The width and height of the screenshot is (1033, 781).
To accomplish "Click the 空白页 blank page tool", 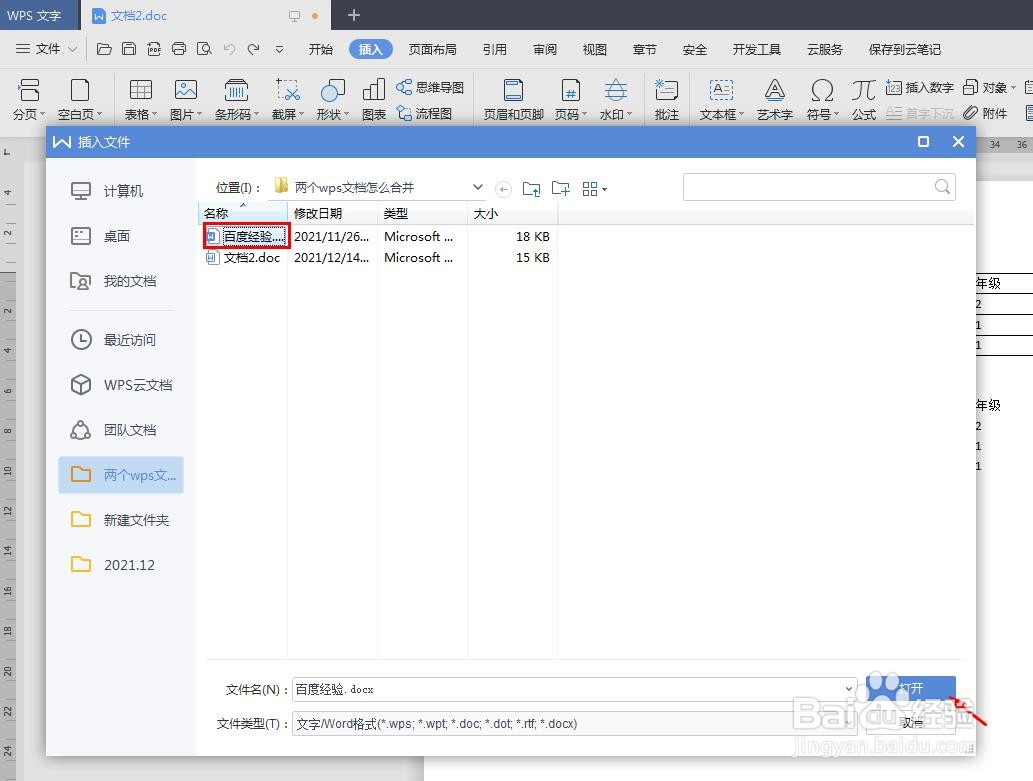I will point(80,100).
